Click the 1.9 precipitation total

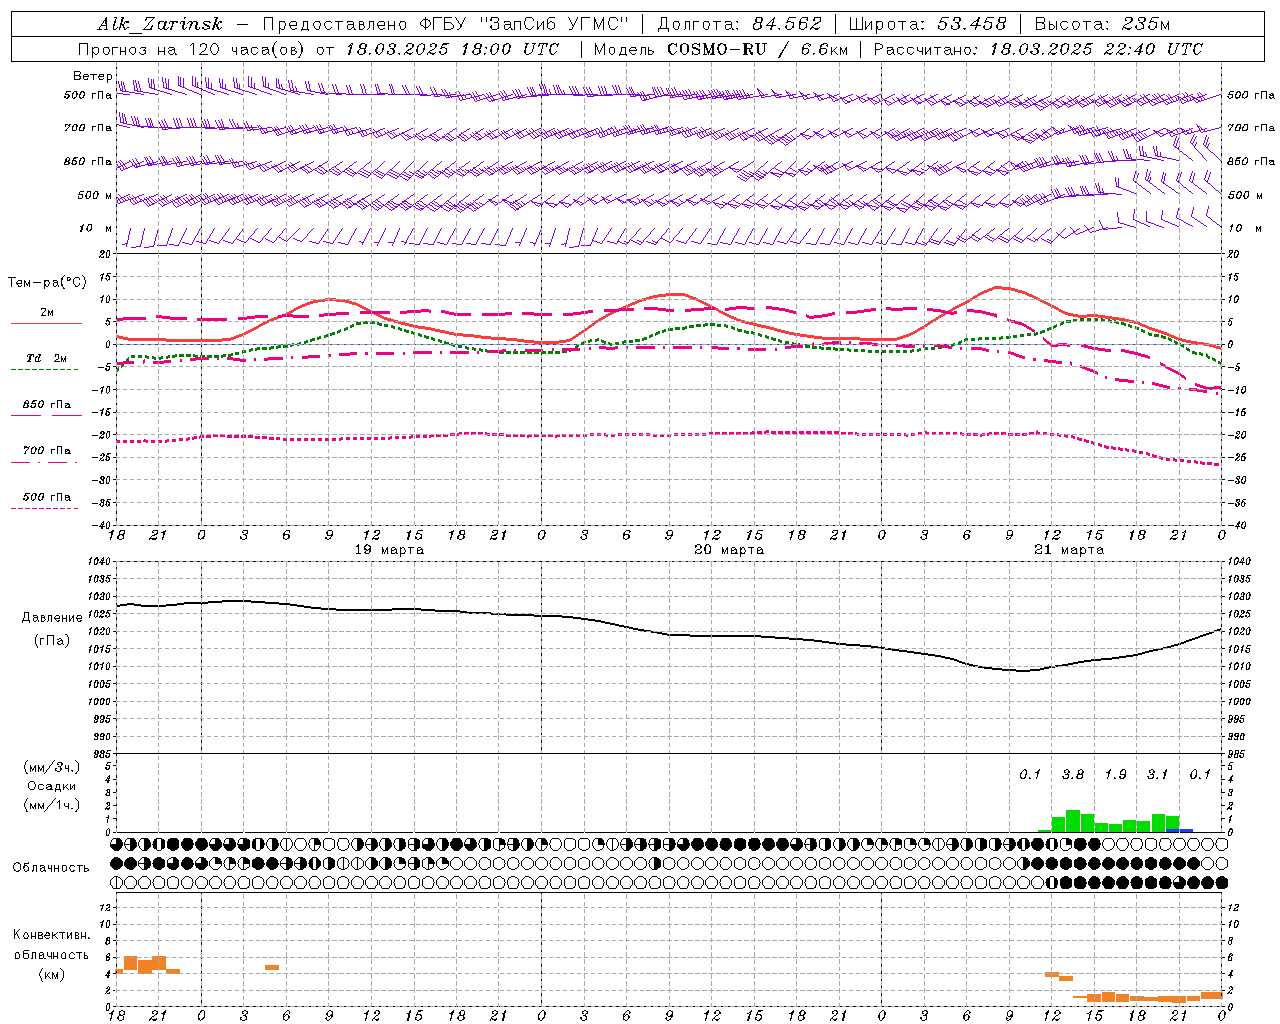click(1115, 775)
